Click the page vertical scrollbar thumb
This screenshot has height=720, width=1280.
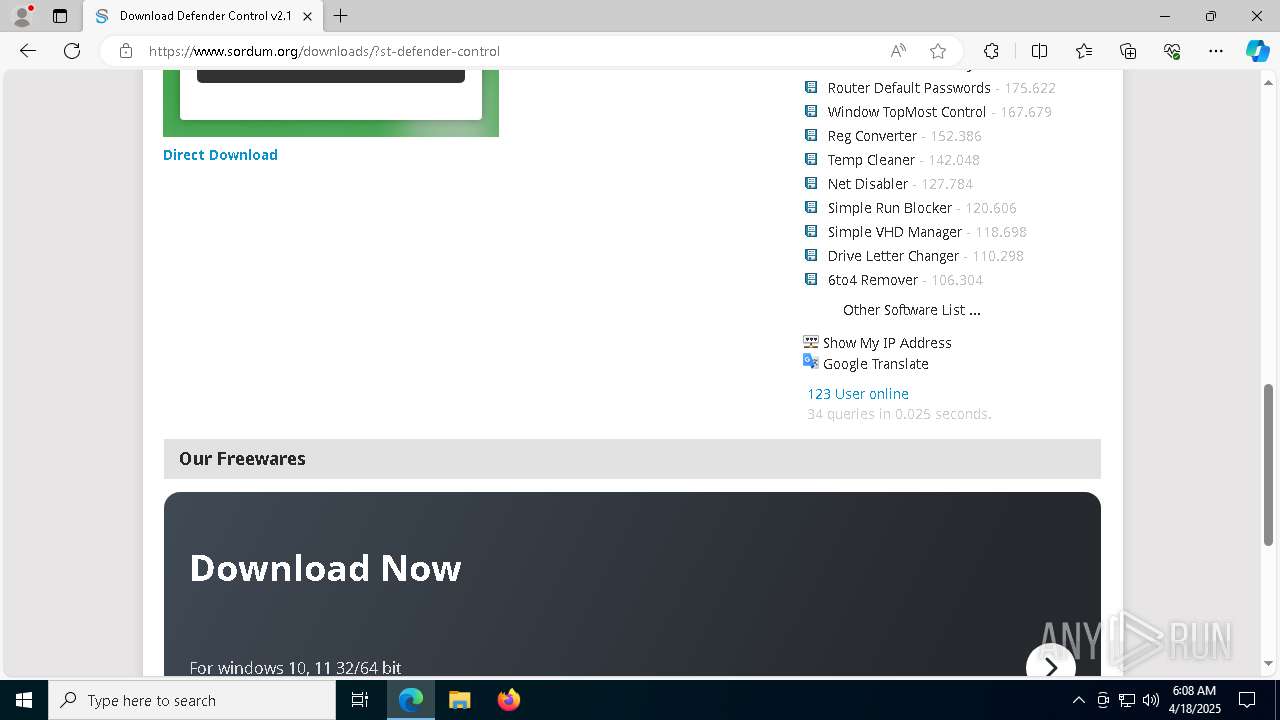tap(1269, 465)
